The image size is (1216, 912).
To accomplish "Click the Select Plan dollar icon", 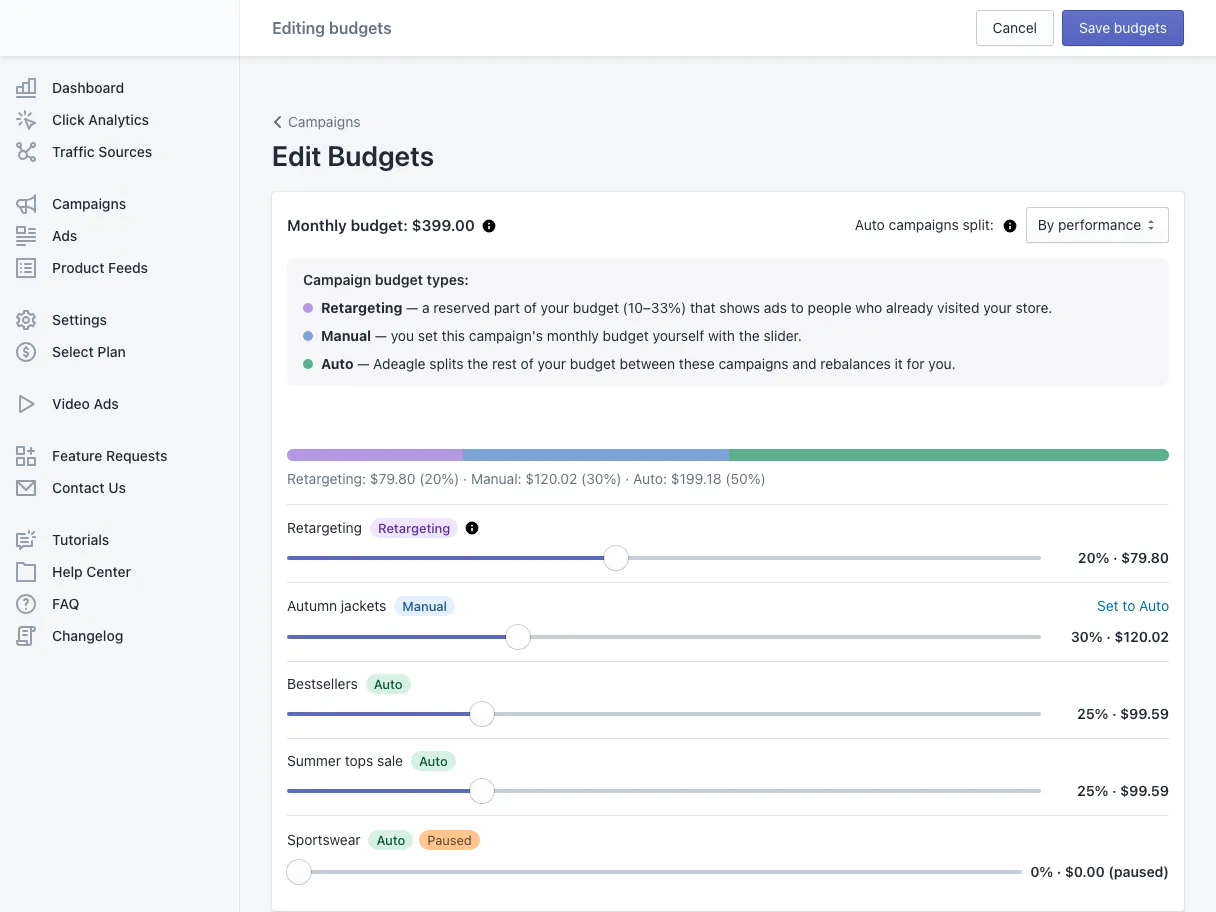I will pyautogui.click(x=26, y=352).
